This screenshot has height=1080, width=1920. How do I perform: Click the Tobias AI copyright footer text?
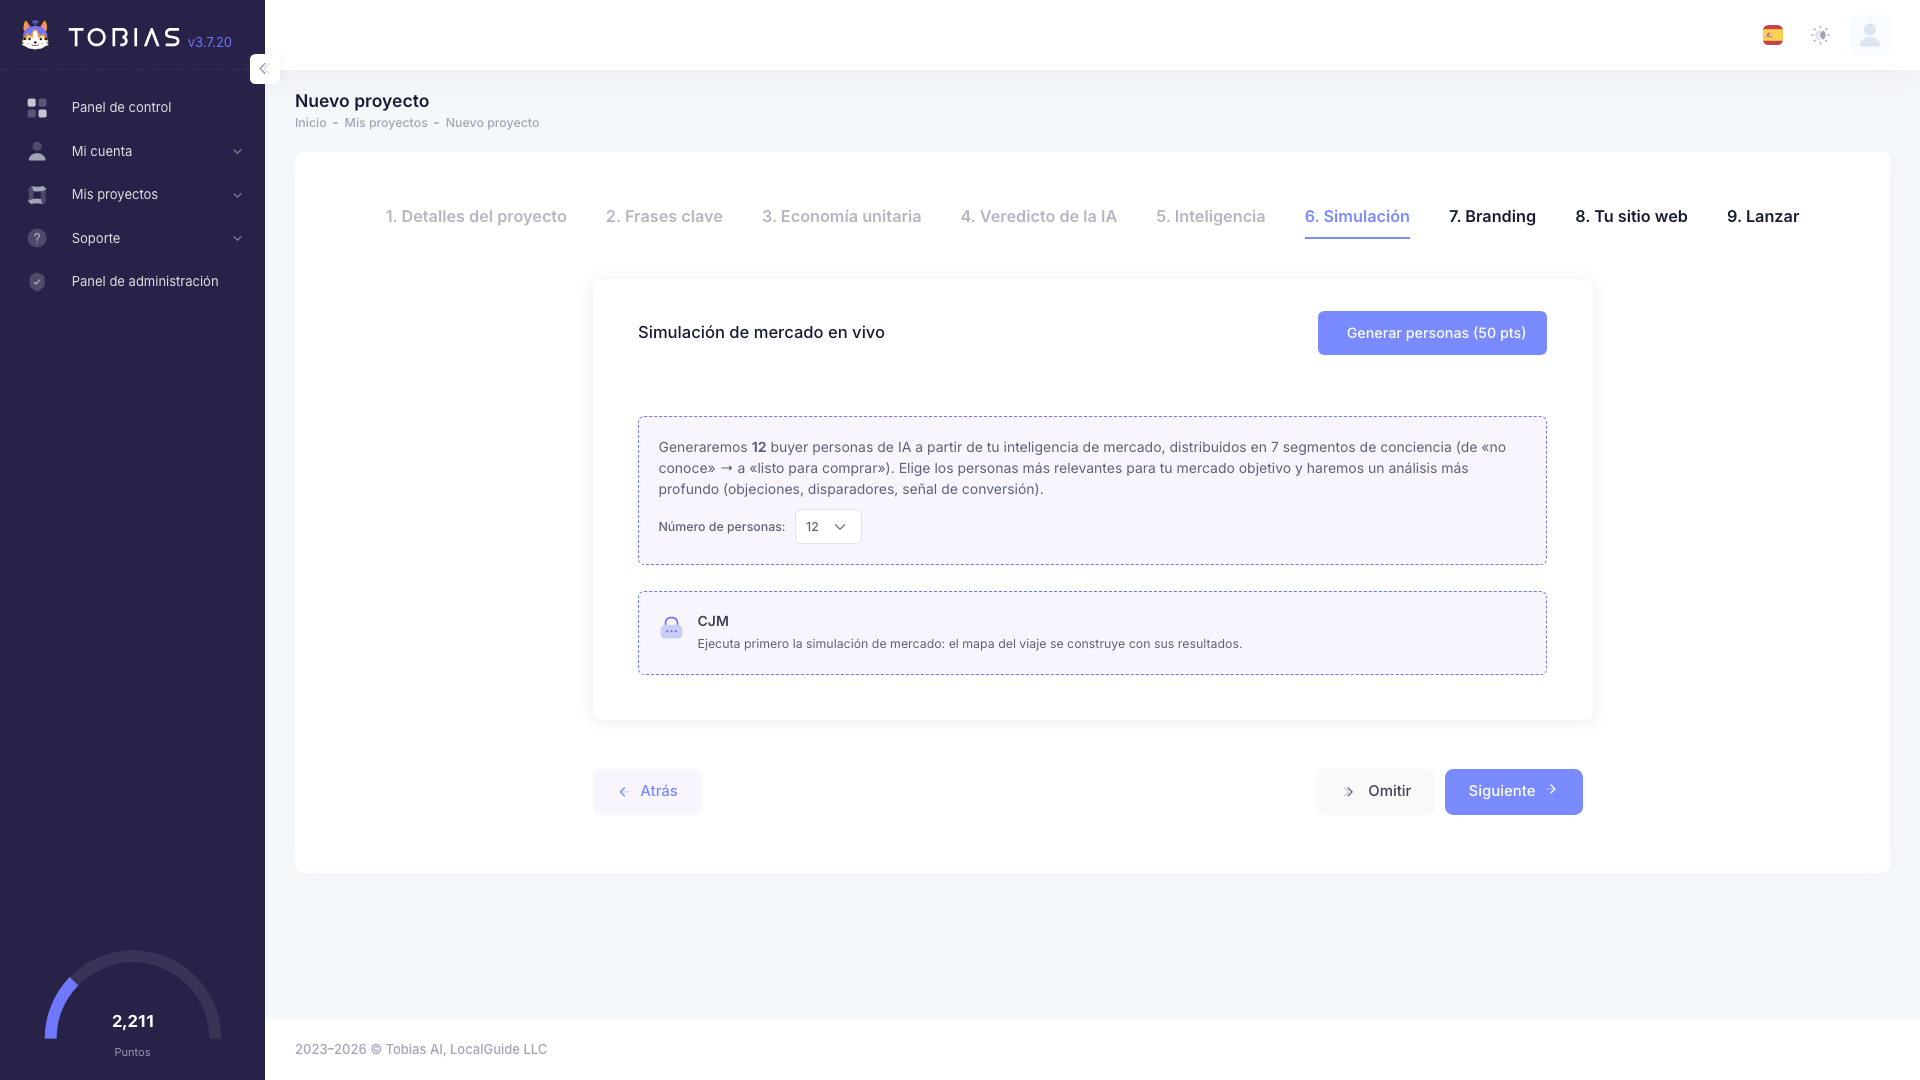(421, 1050)
